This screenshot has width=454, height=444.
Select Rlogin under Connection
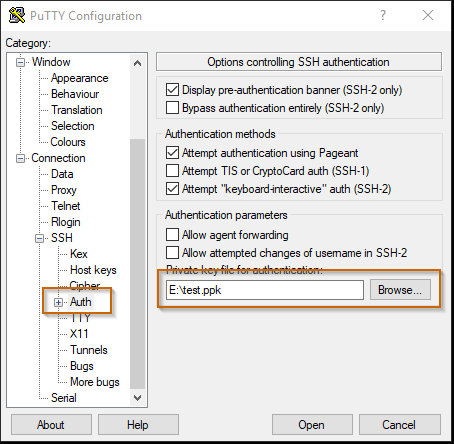coord(66,222)
